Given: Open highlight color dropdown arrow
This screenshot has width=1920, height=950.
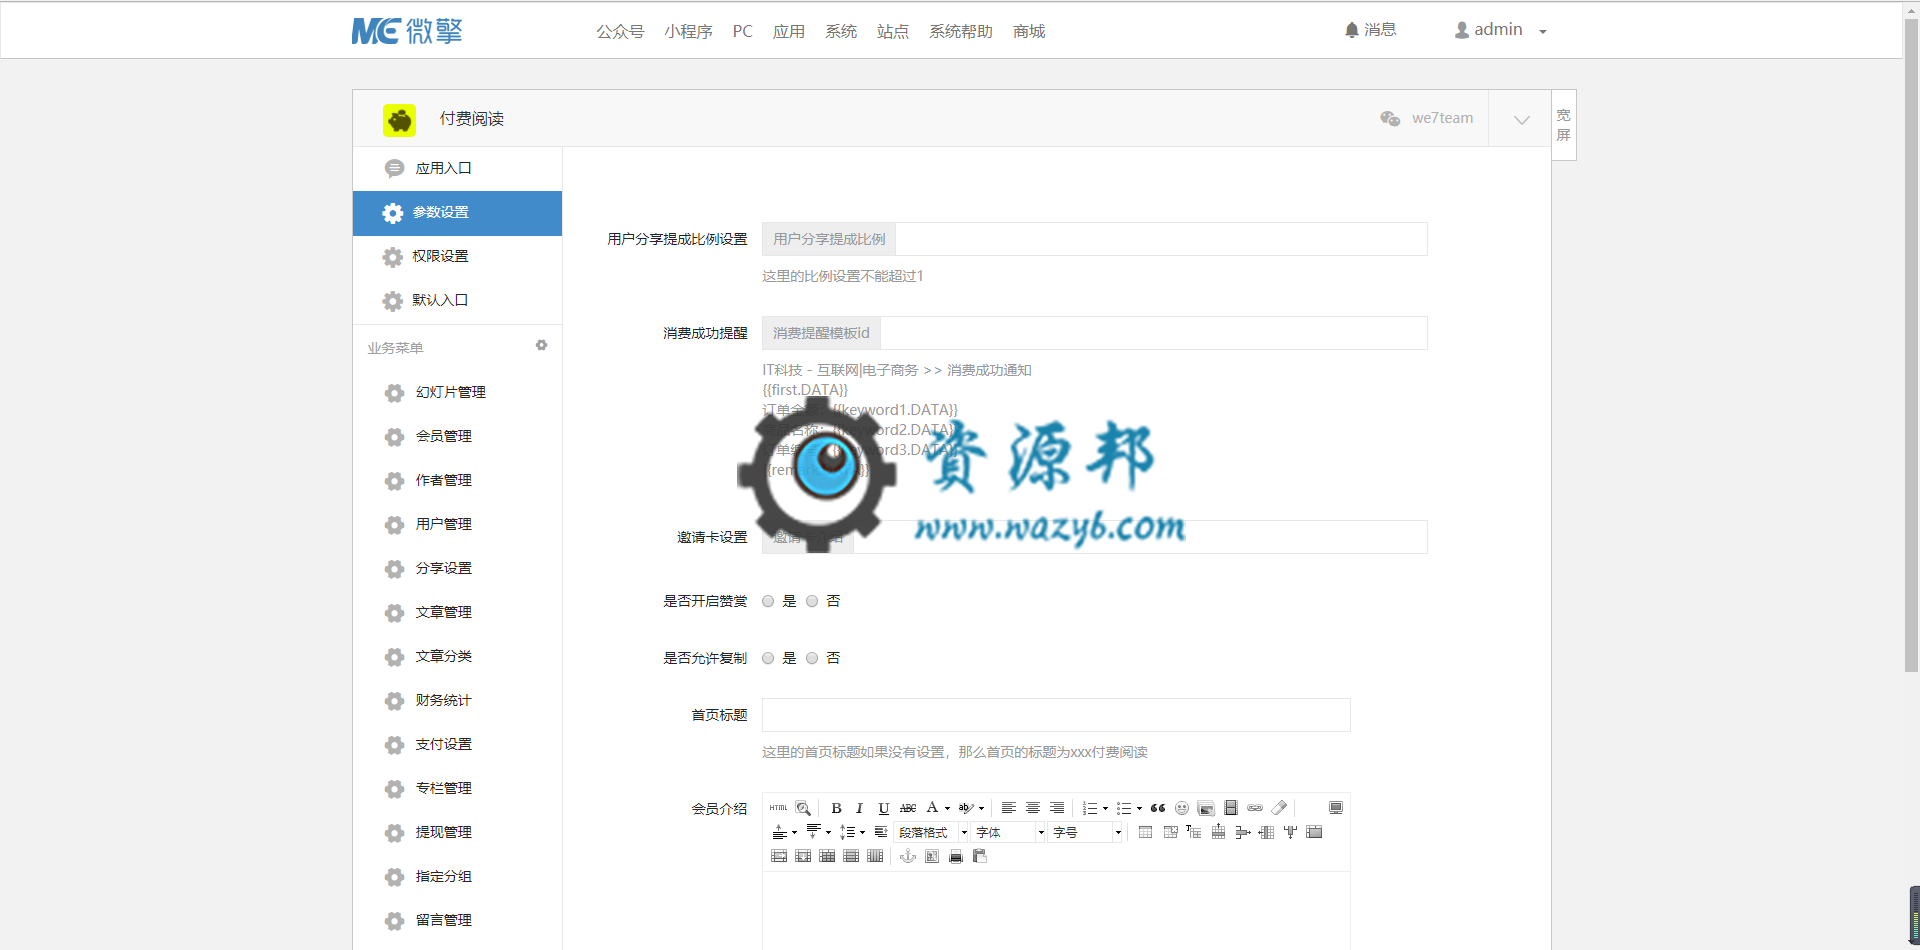Looking at the screenshot, I should [981, 808].
